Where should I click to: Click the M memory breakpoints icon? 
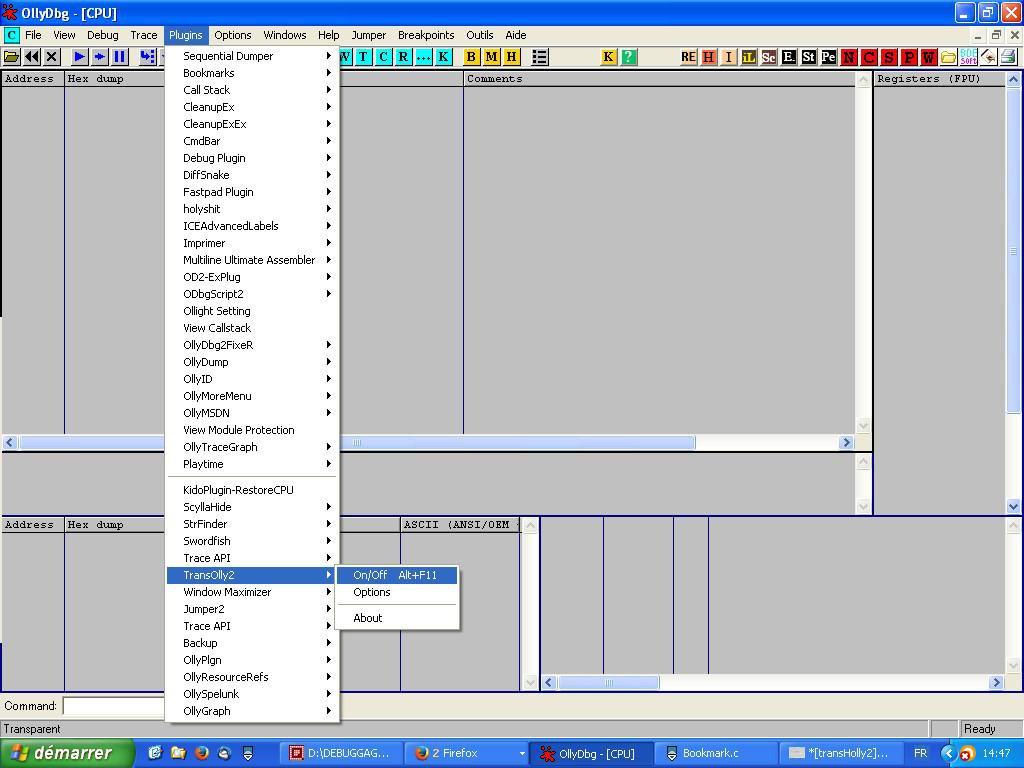pyautogui.click(x=492, y=57)
